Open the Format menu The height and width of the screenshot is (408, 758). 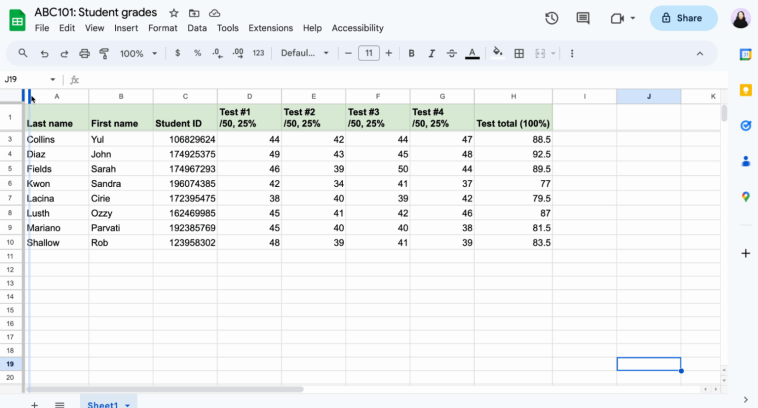click(x=162, y=28)
